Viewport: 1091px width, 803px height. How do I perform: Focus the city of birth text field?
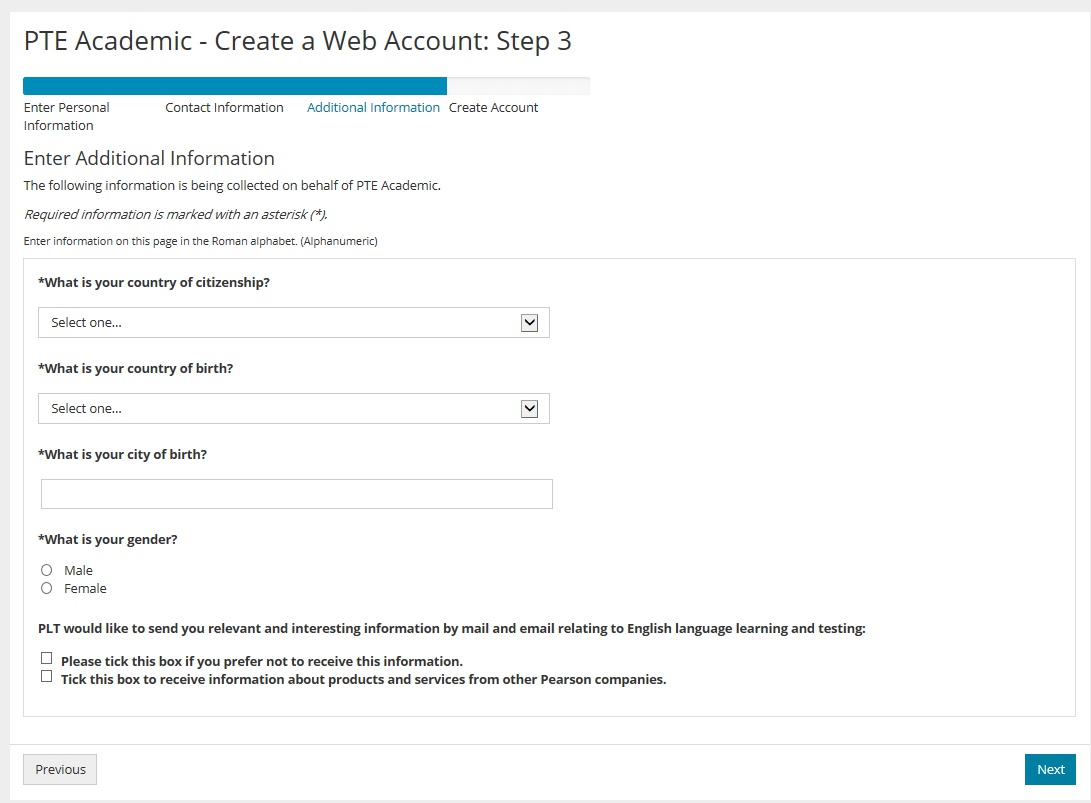(296, 494)
